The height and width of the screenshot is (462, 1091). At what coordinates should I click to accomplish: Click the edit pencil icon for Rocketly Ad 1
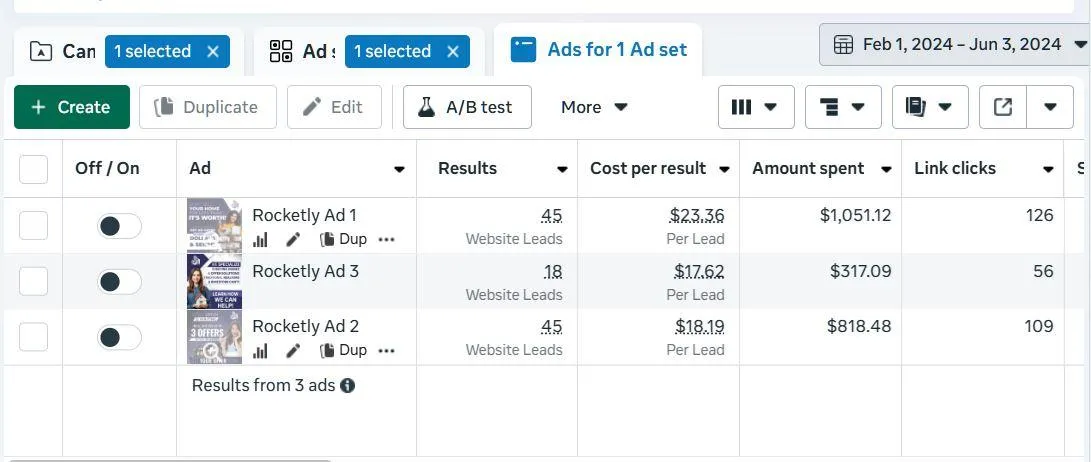293,240
